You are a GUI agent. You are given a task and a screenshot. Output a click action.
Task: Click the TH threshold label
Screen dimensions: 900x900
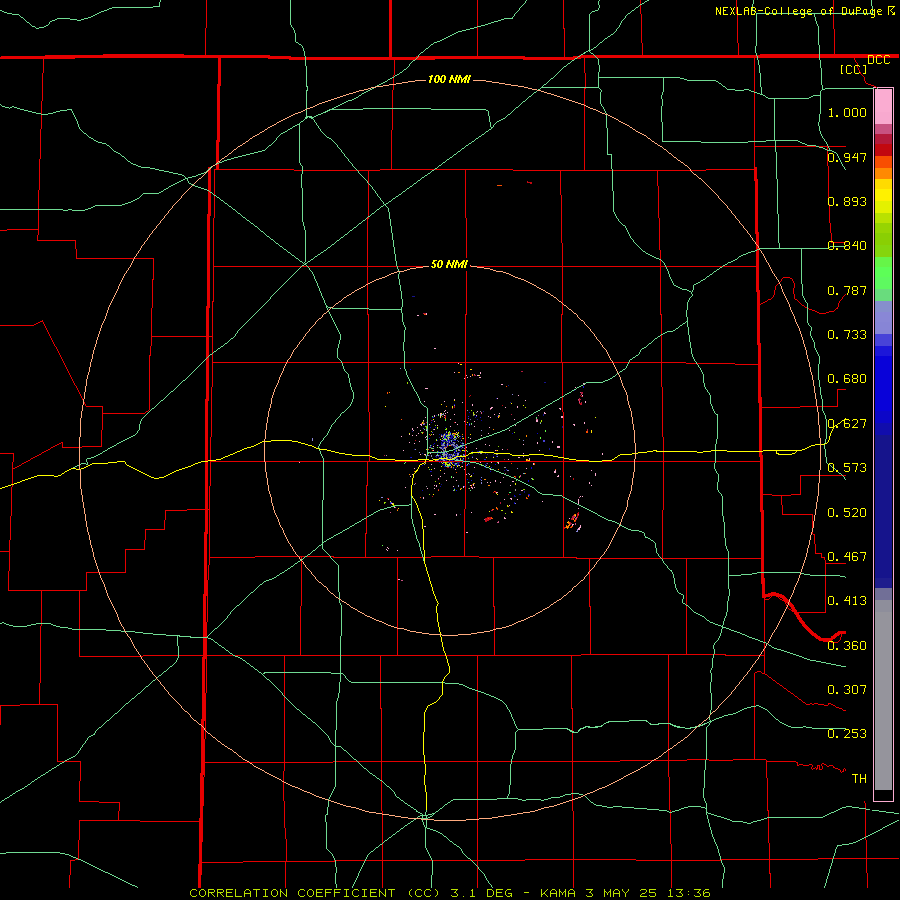[859, 779]
